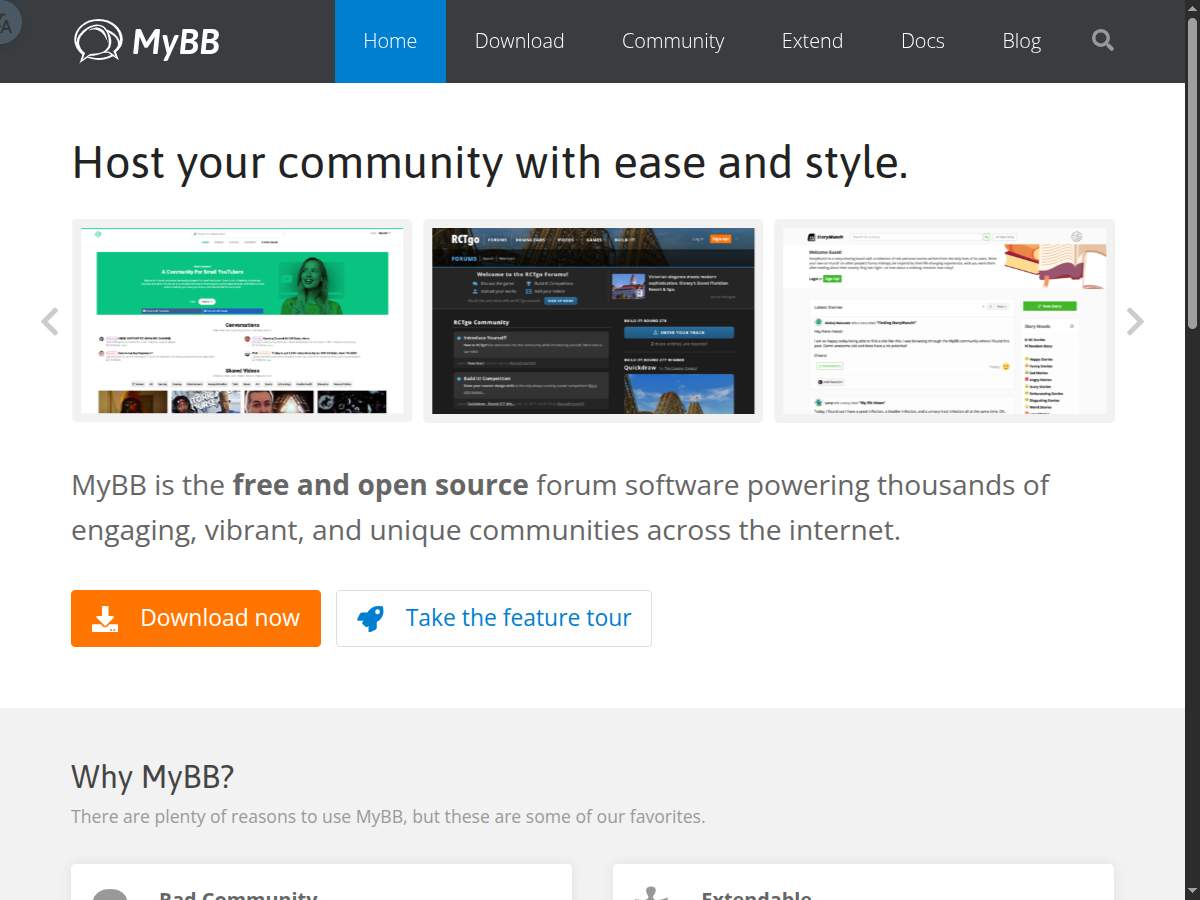Show previous carousel slide with the left arrow
Viewport: 1200px width, 900px height.
[49, 321]
